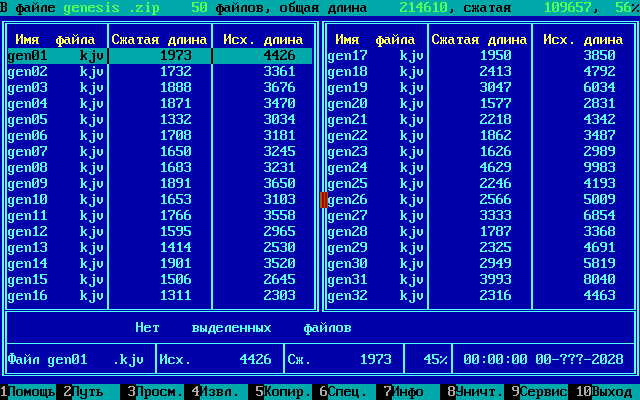Click the left panel's Имя файла column header

tap(55, 40)
